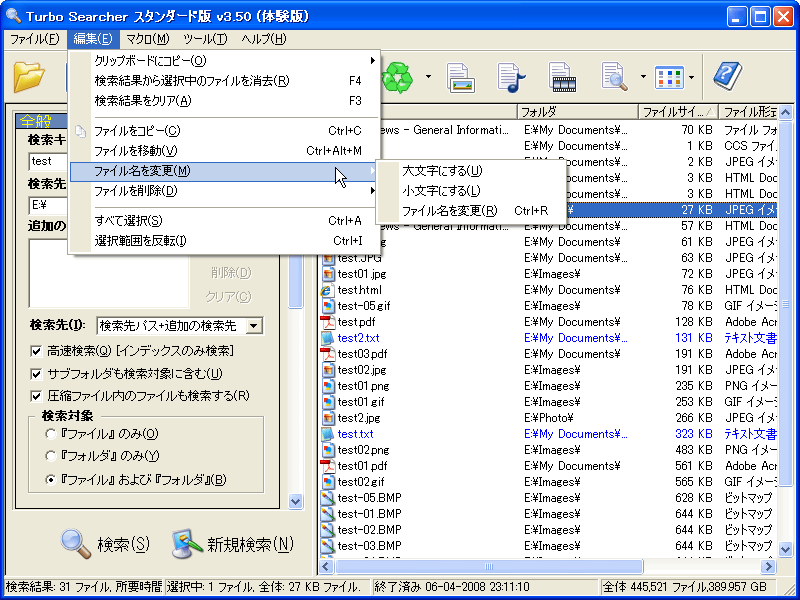Select 『ファイル』のみ(O) radio button
Image resolution: width=800 pixels, height=600 pixels.
pyautogui.click(x=50, y=434)
